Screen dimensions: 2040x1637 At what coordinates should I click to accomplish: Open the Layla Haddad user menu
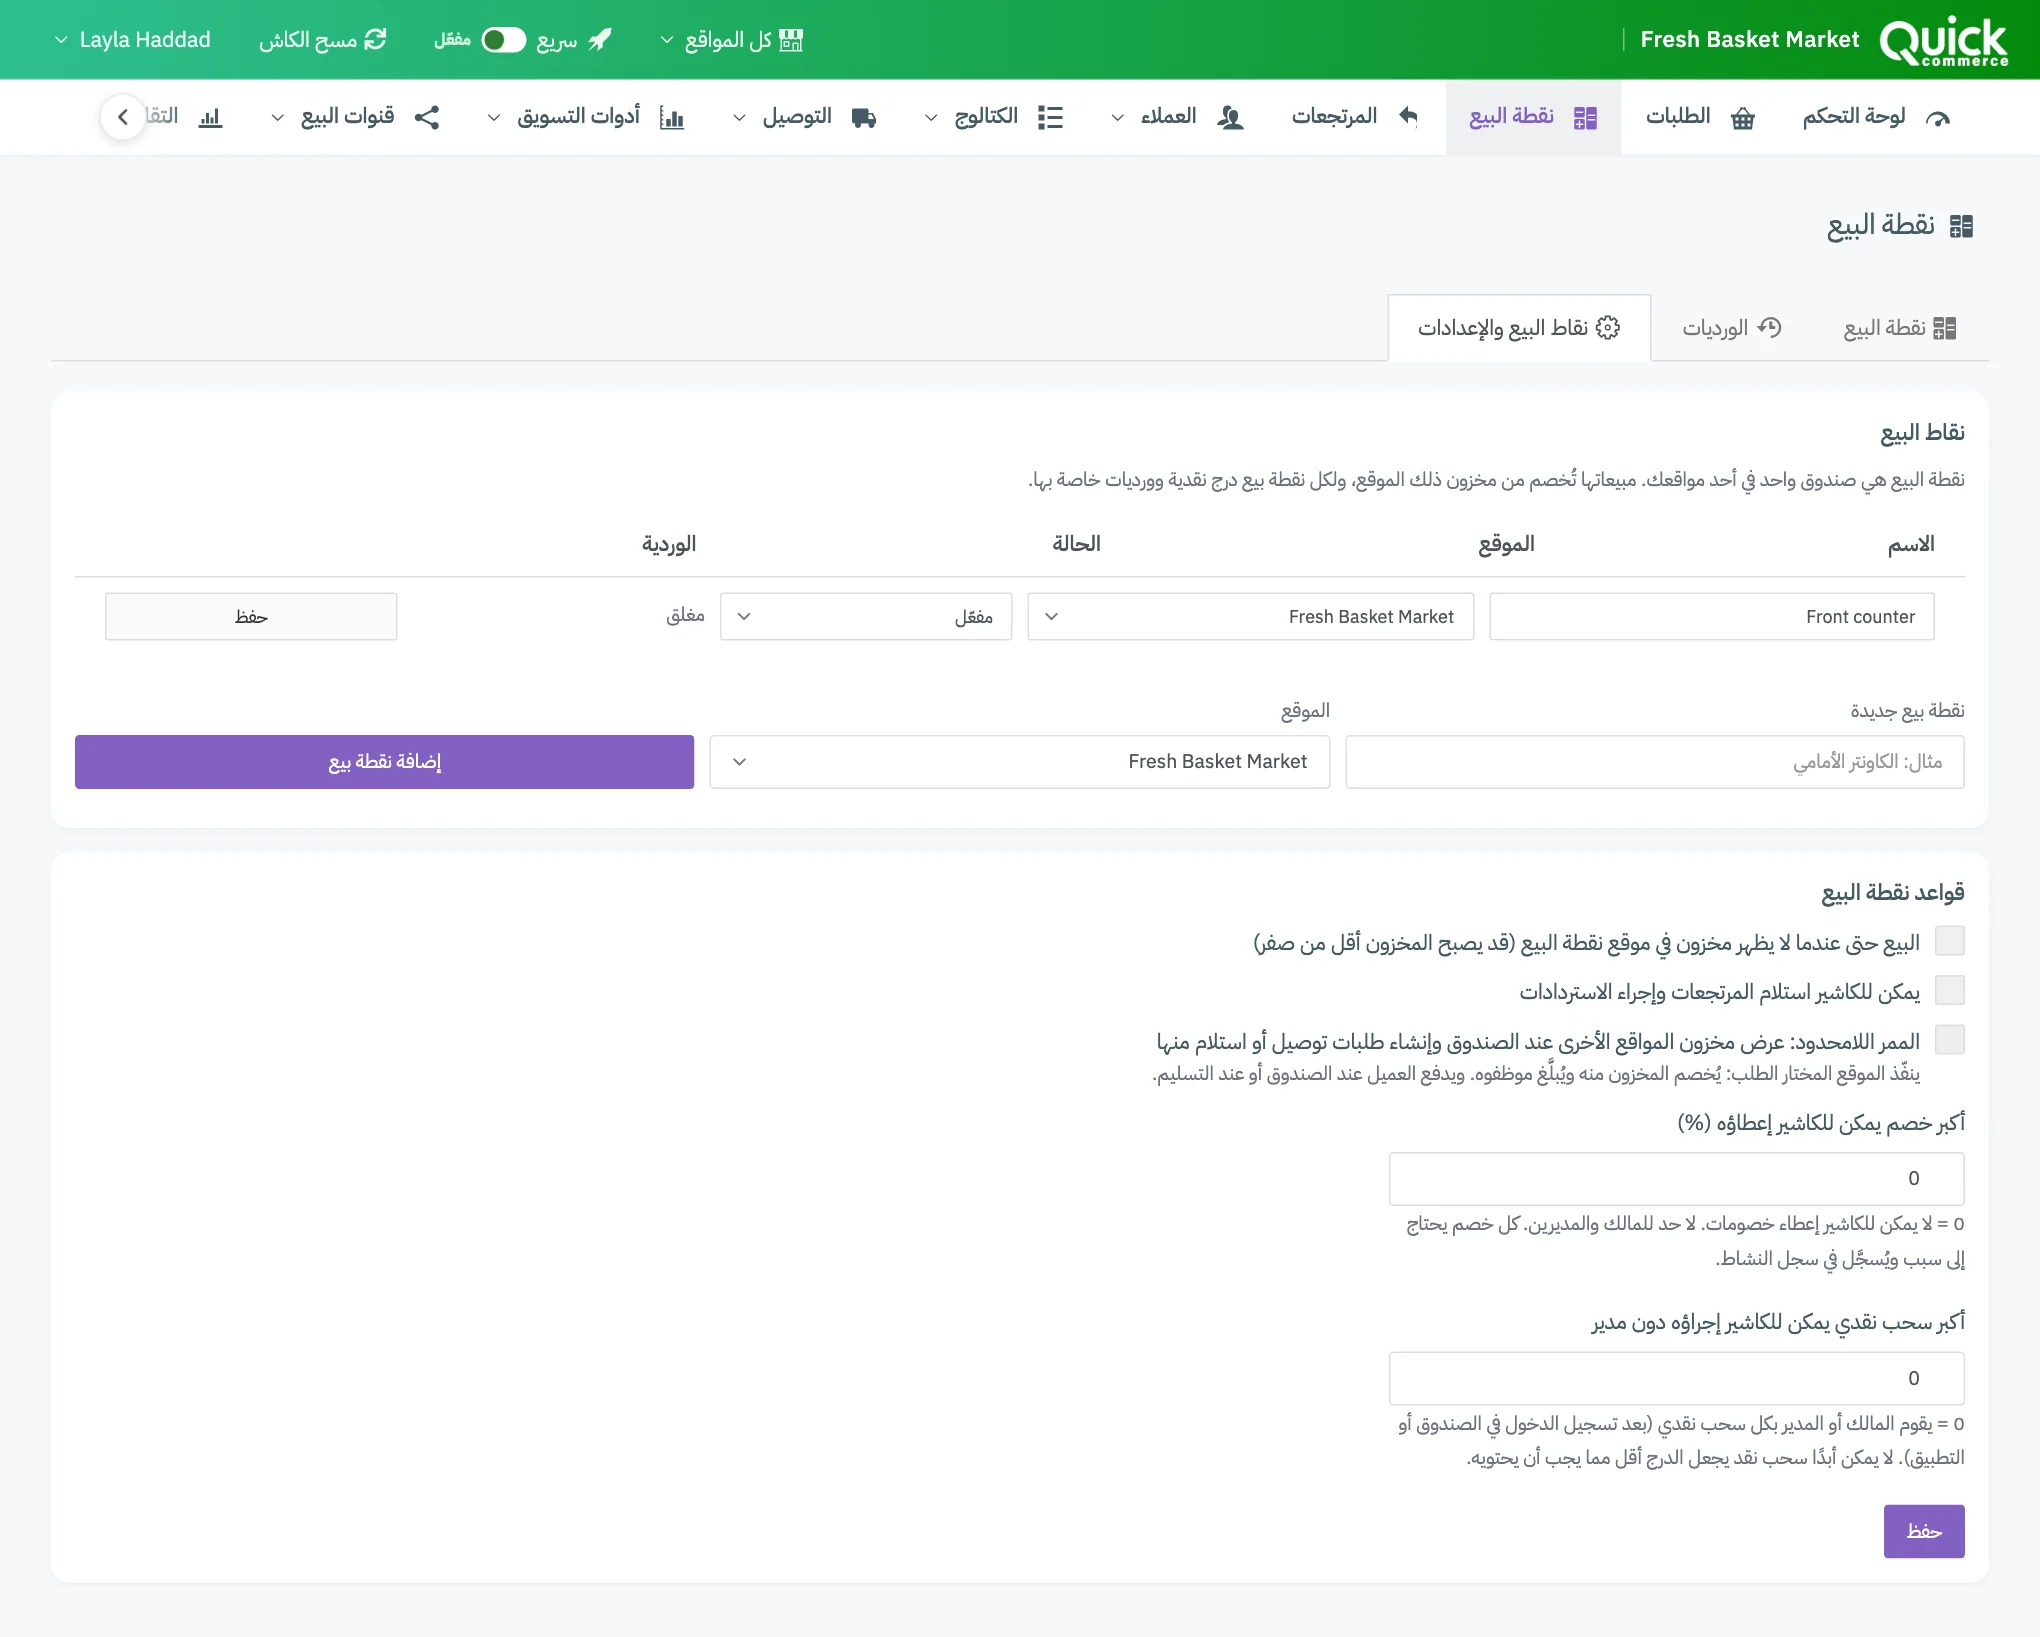132,40
